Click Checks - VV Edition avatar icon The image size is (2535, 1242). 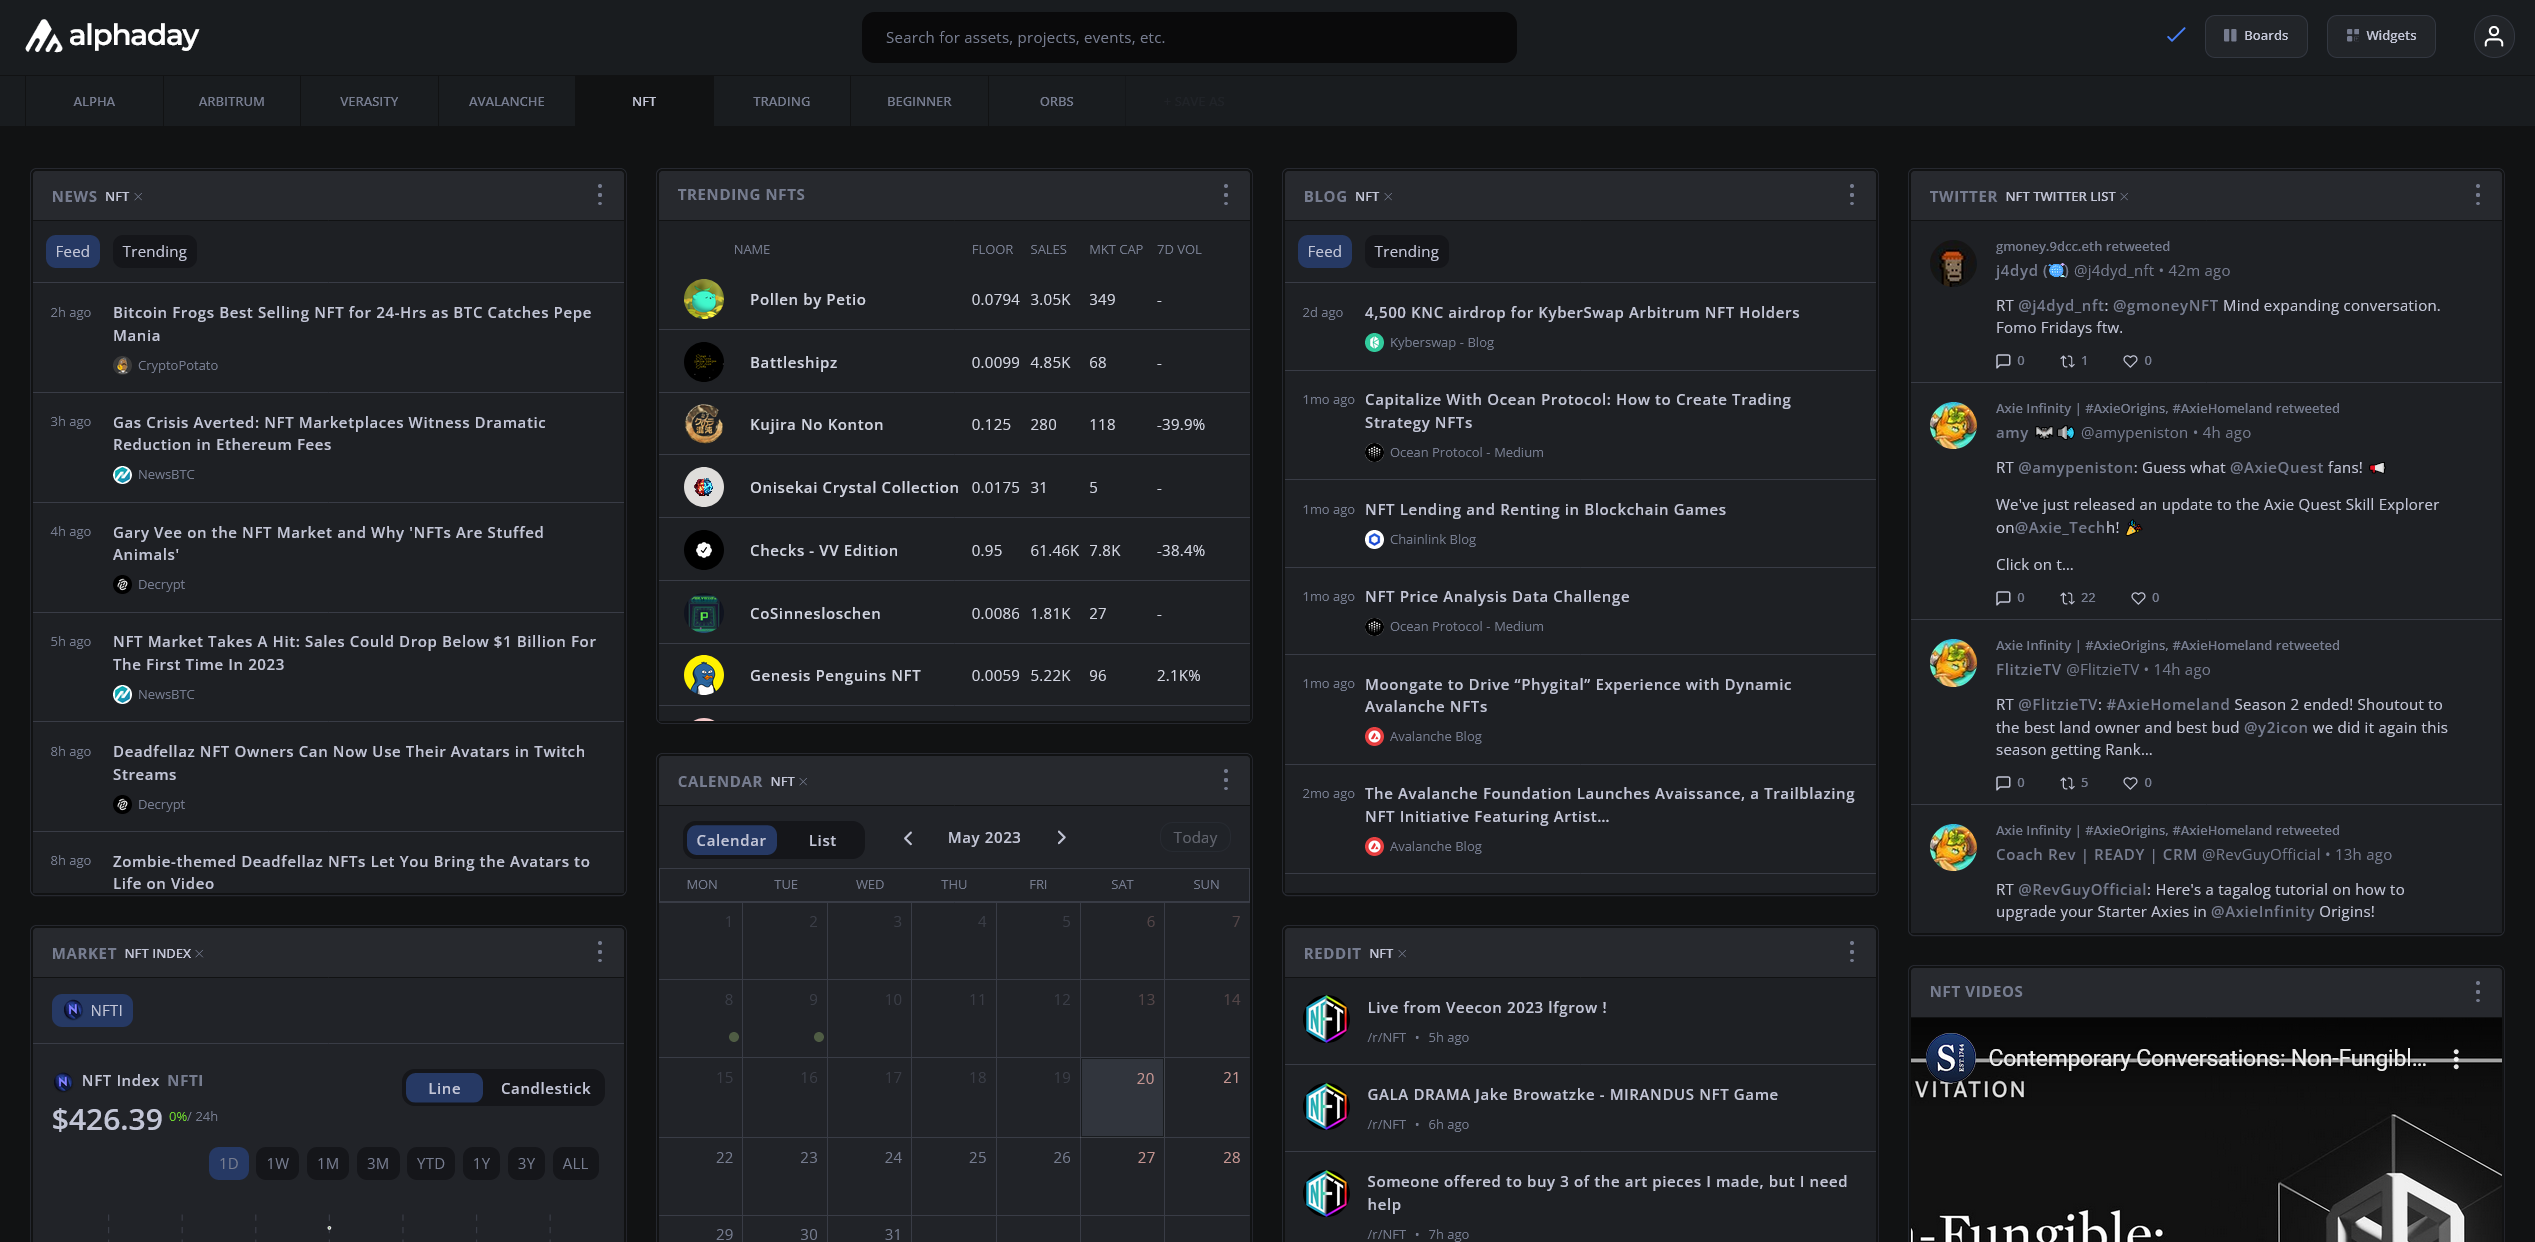(704, 550)
